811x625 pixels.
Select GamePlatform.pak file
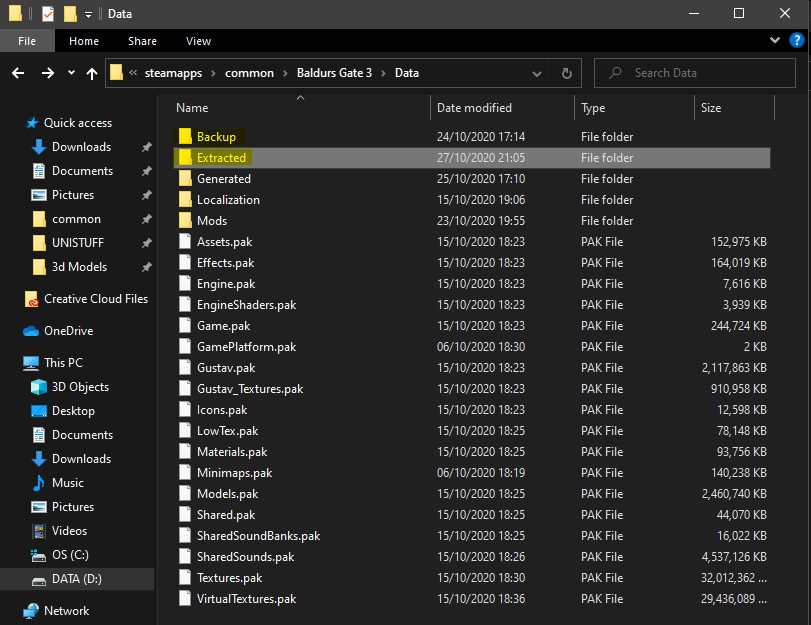[246, 347]
